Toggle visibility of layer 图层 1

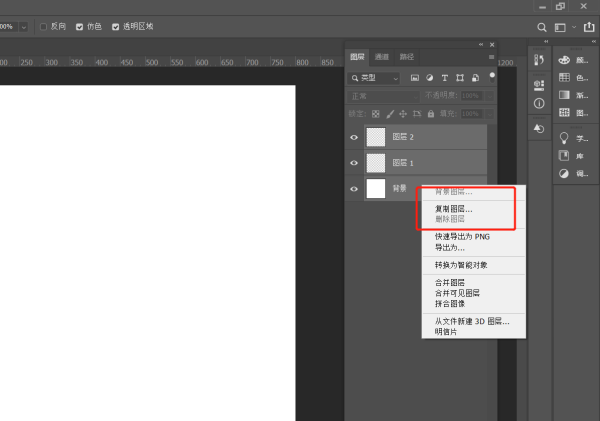[354, 162]
